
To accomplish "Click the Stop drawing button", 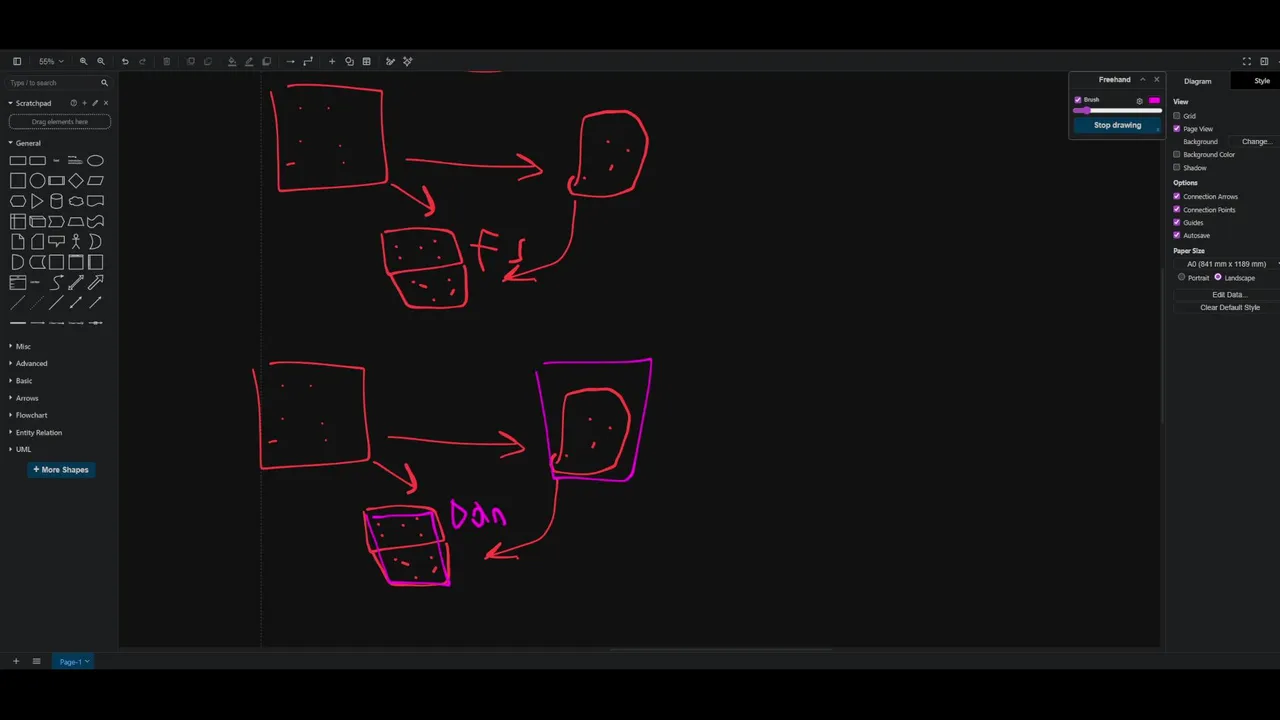I will [x=1117, y=125].
